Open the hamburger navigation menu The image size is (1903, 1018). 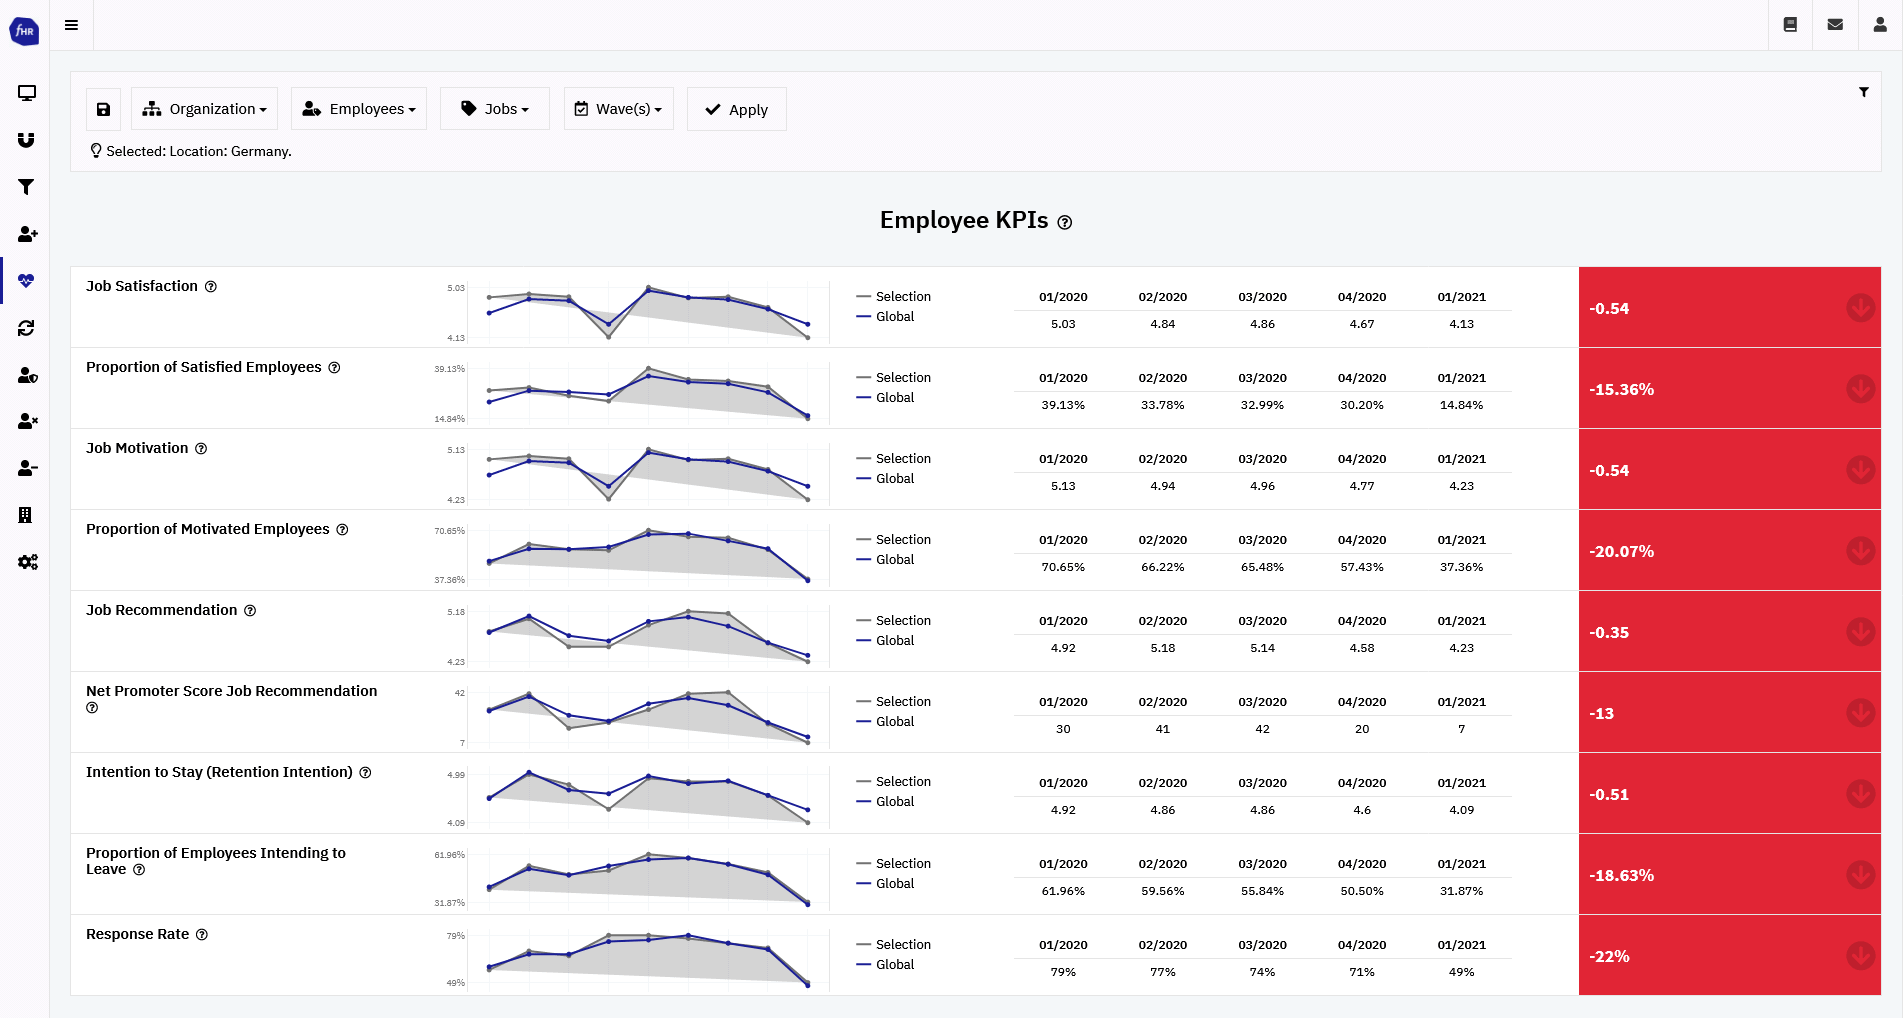71,24
